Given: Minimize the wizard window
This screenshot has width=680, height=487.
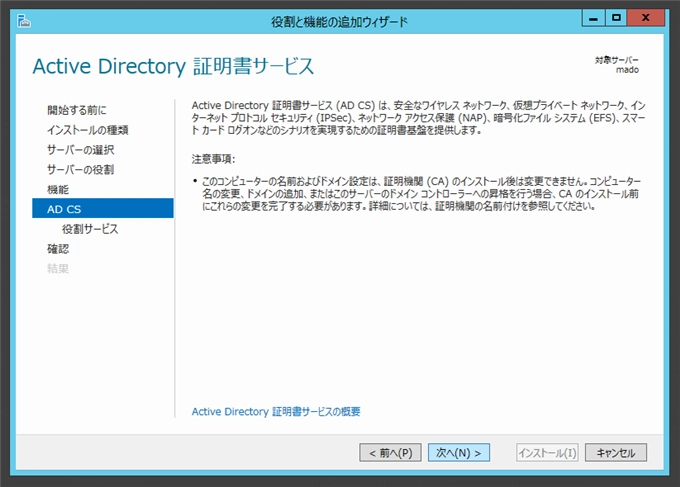Looking at the screenshot, I should [593, 18].
